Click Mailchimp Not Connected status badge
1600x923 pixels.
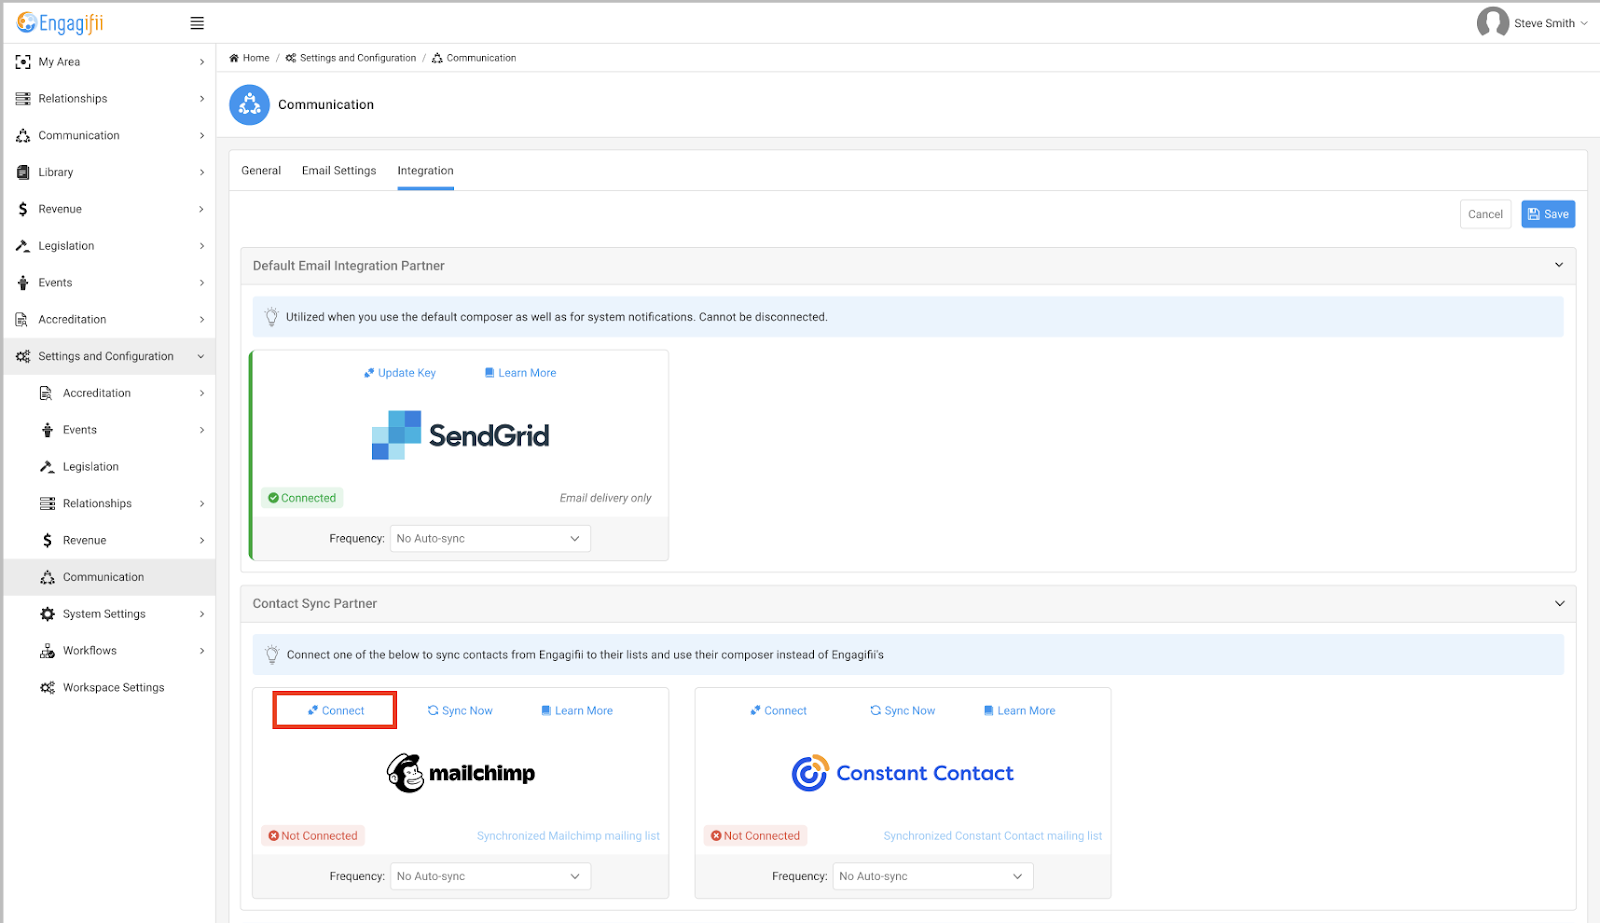coord(313,836)
